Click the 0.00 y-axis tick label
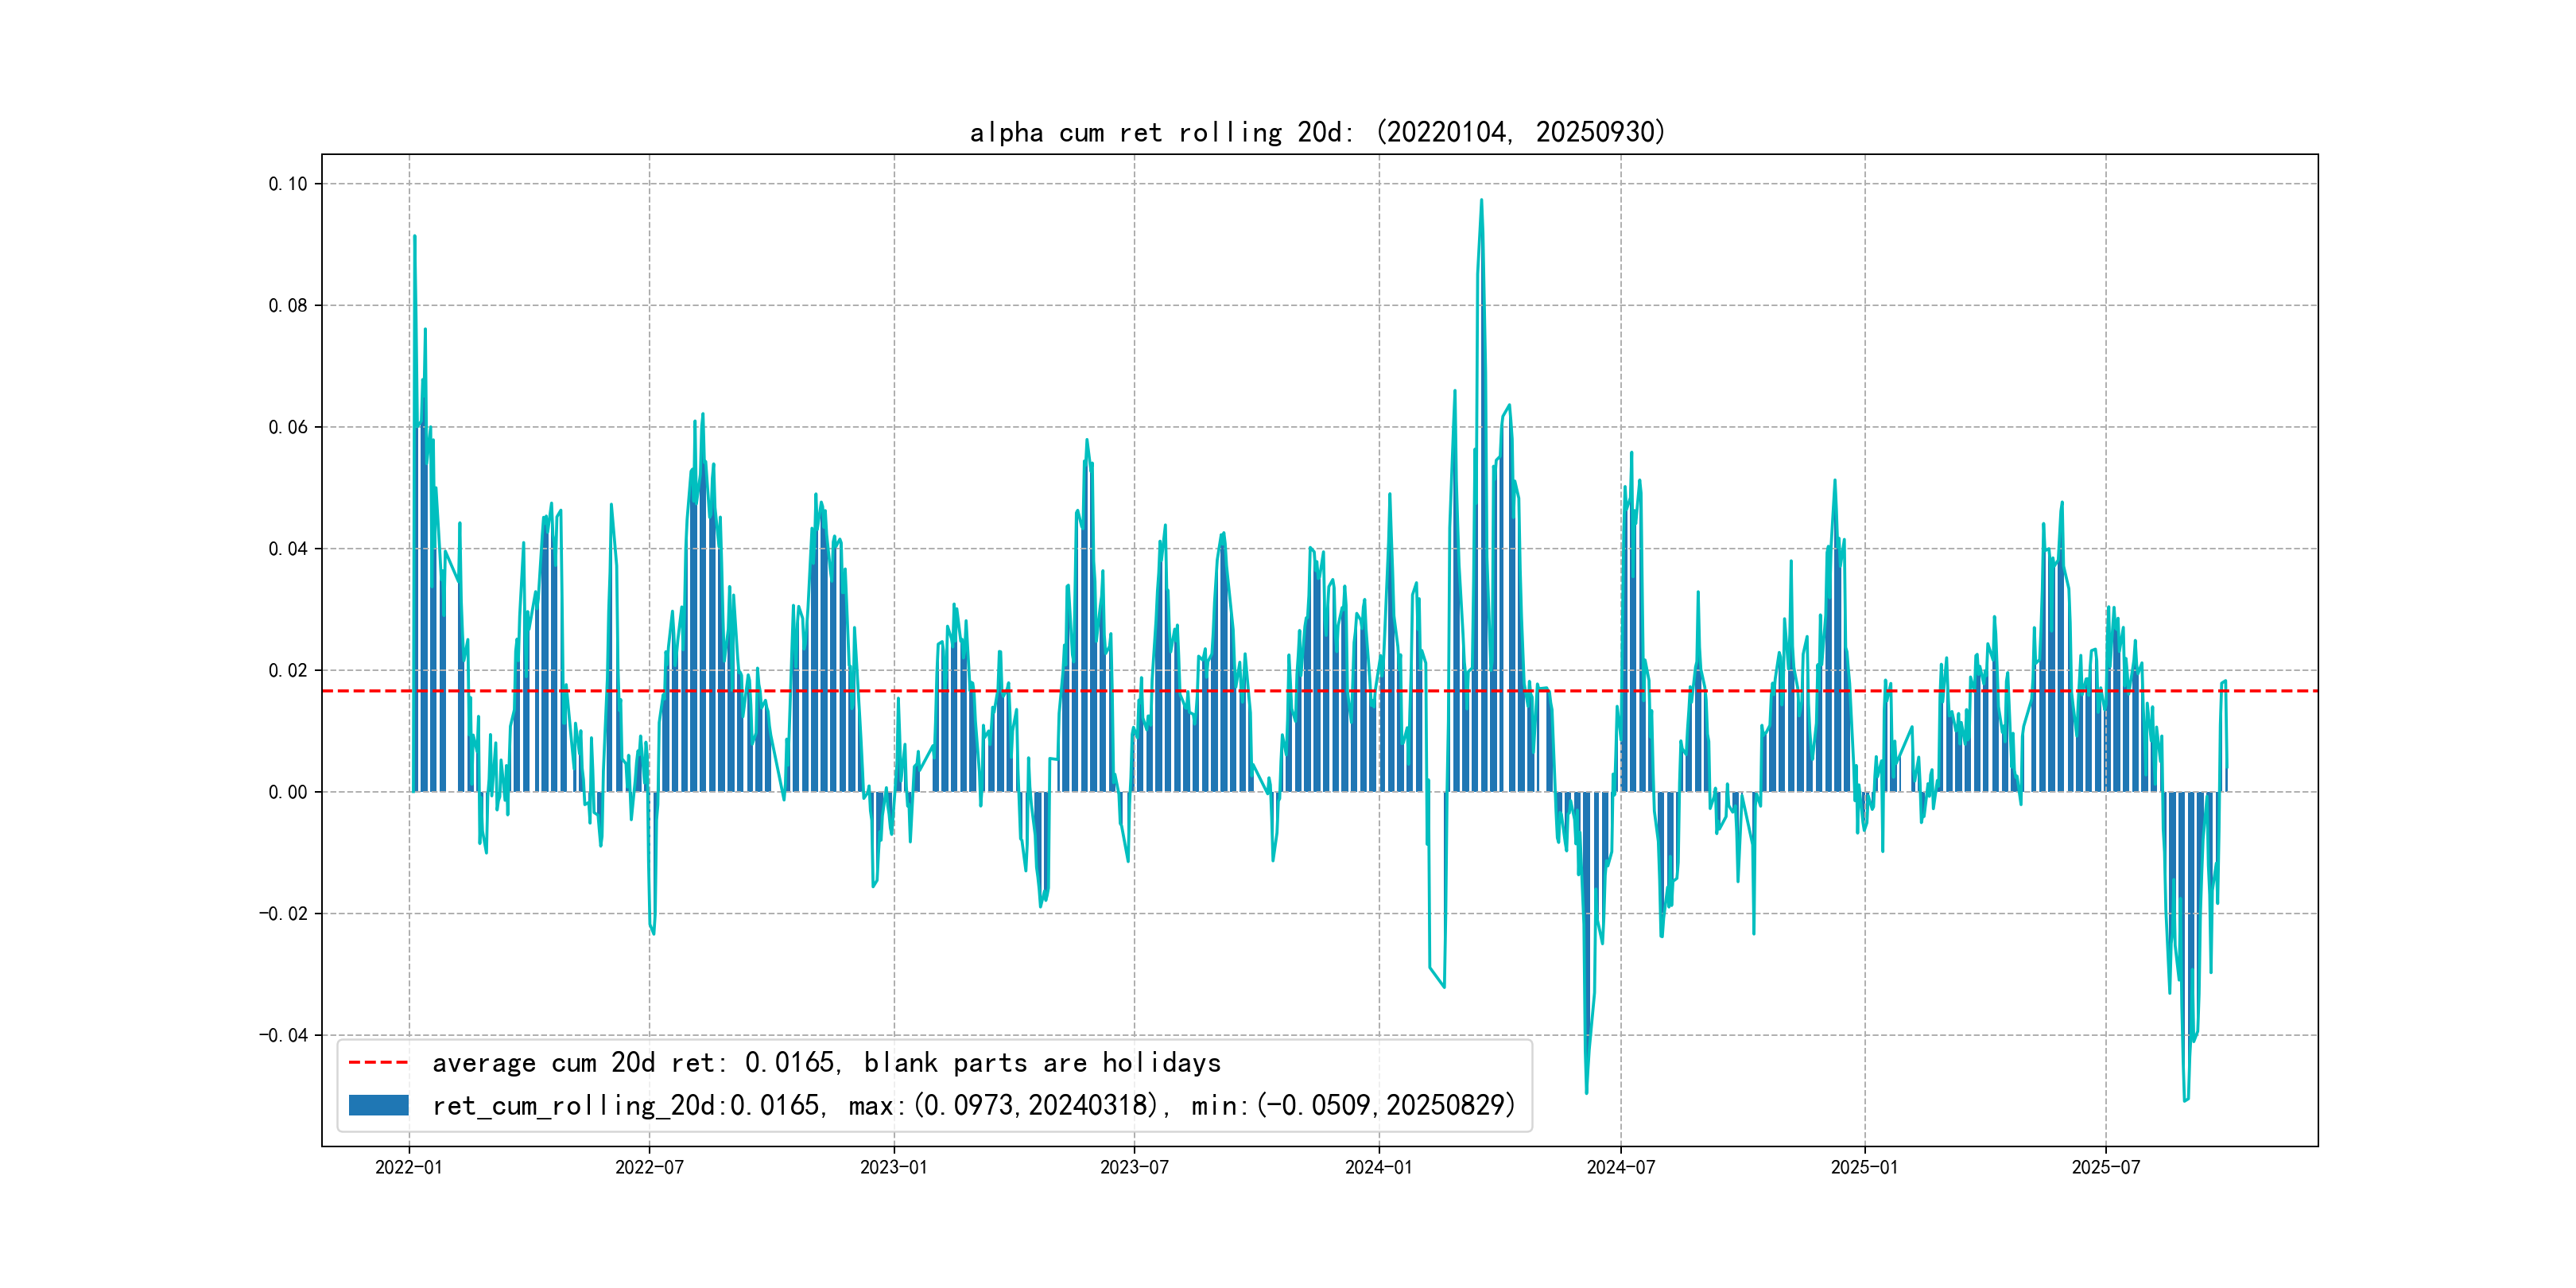Screen dimensions: 2576x1288 click(x=288, y=792)
